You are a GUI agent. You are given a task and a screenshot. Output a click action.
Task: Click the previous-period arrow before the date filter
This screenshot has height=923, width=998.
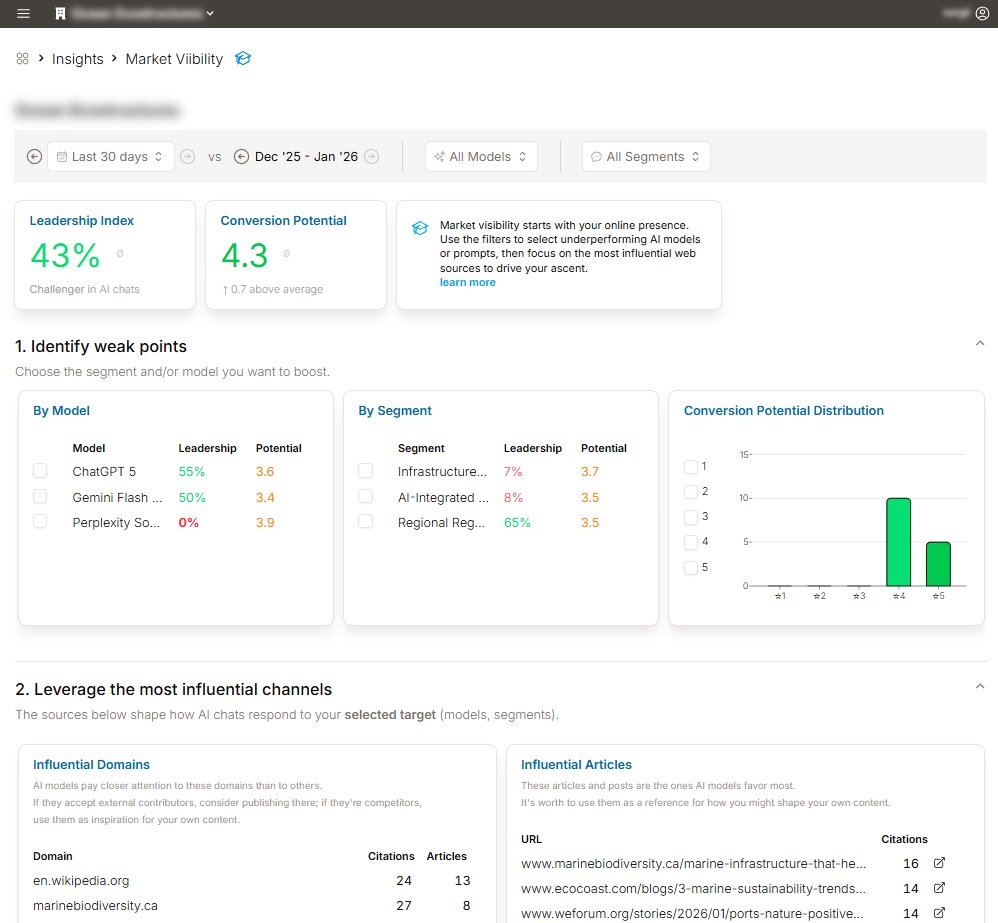pyautogui.click(x=32, y=156)
